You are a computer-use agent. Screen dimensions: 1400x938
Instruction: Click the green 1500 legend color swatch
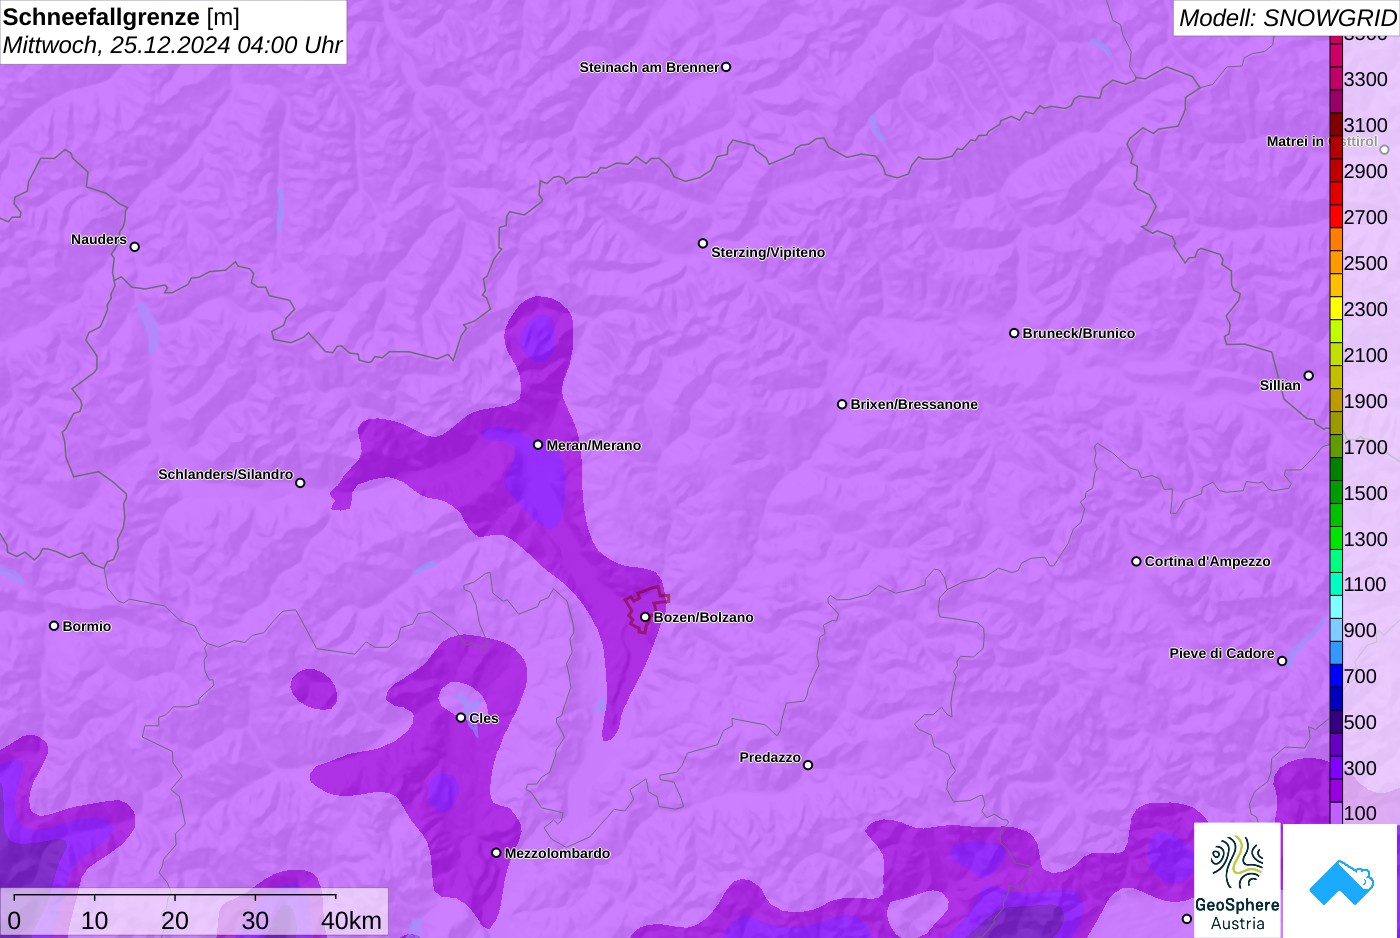(x=1336, y=493)
